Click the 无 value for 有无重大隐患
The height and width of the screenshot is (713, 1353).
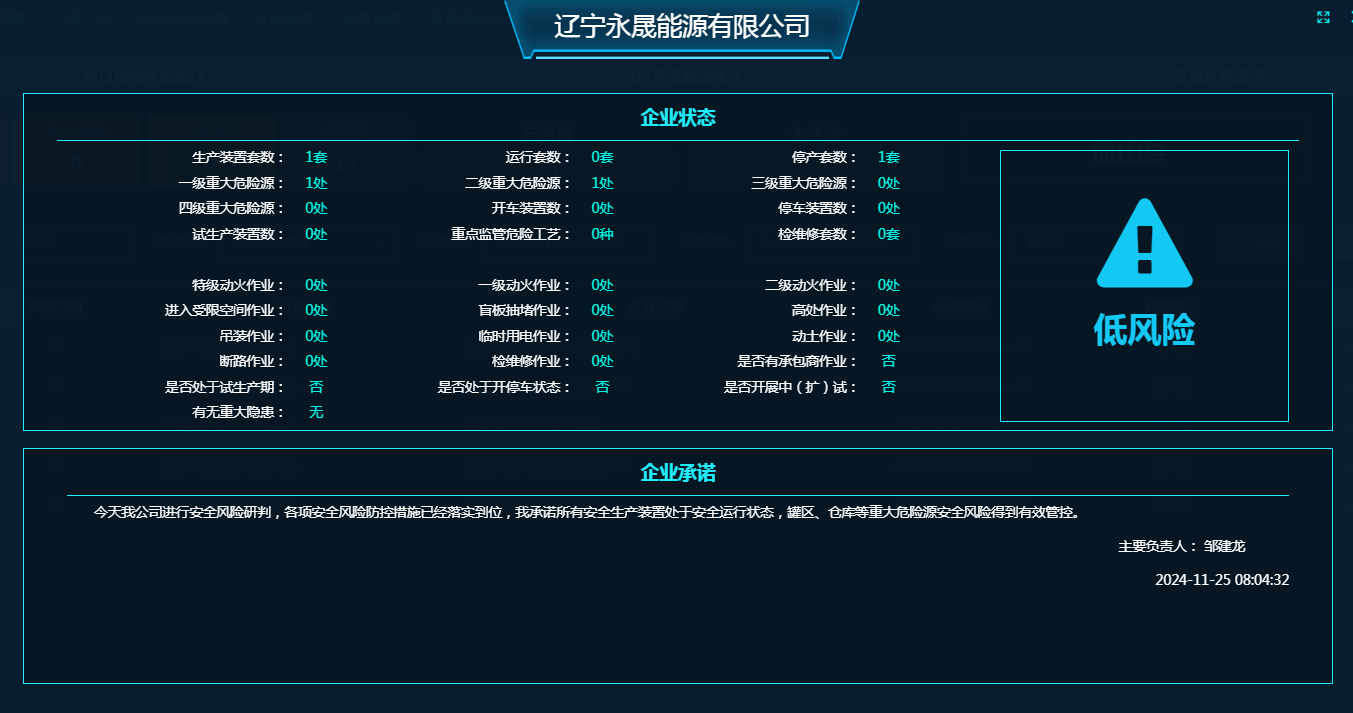tap(316, 412)
